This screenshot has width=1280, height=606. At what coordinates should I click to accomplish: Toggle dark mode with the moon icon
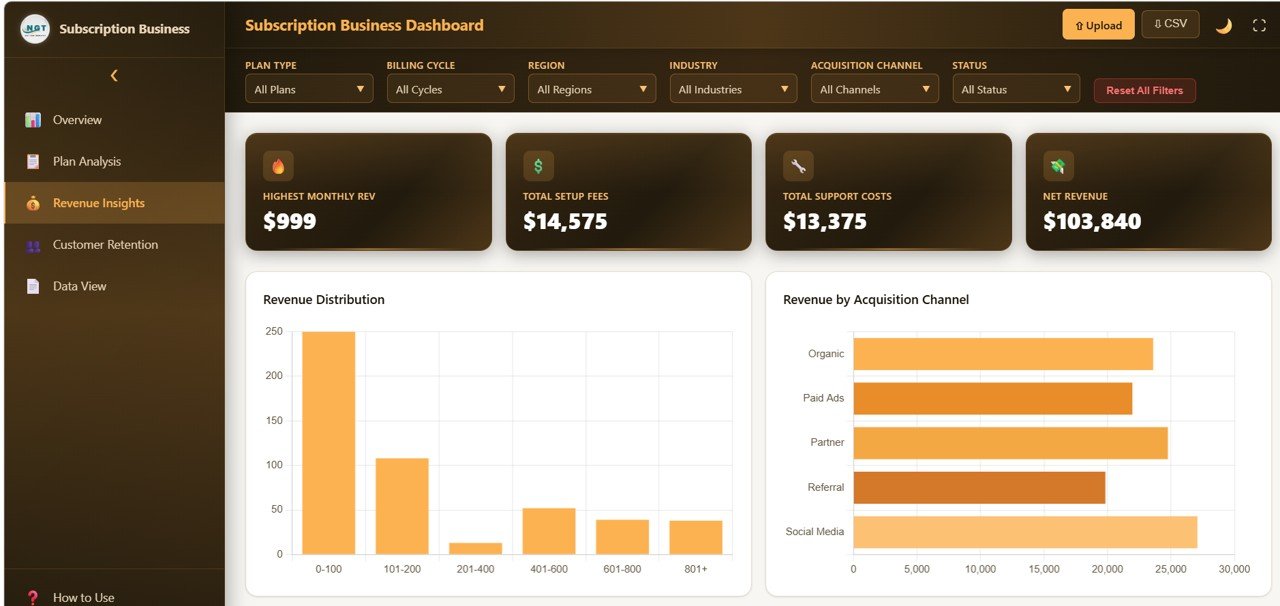(x=1224, y=24)
